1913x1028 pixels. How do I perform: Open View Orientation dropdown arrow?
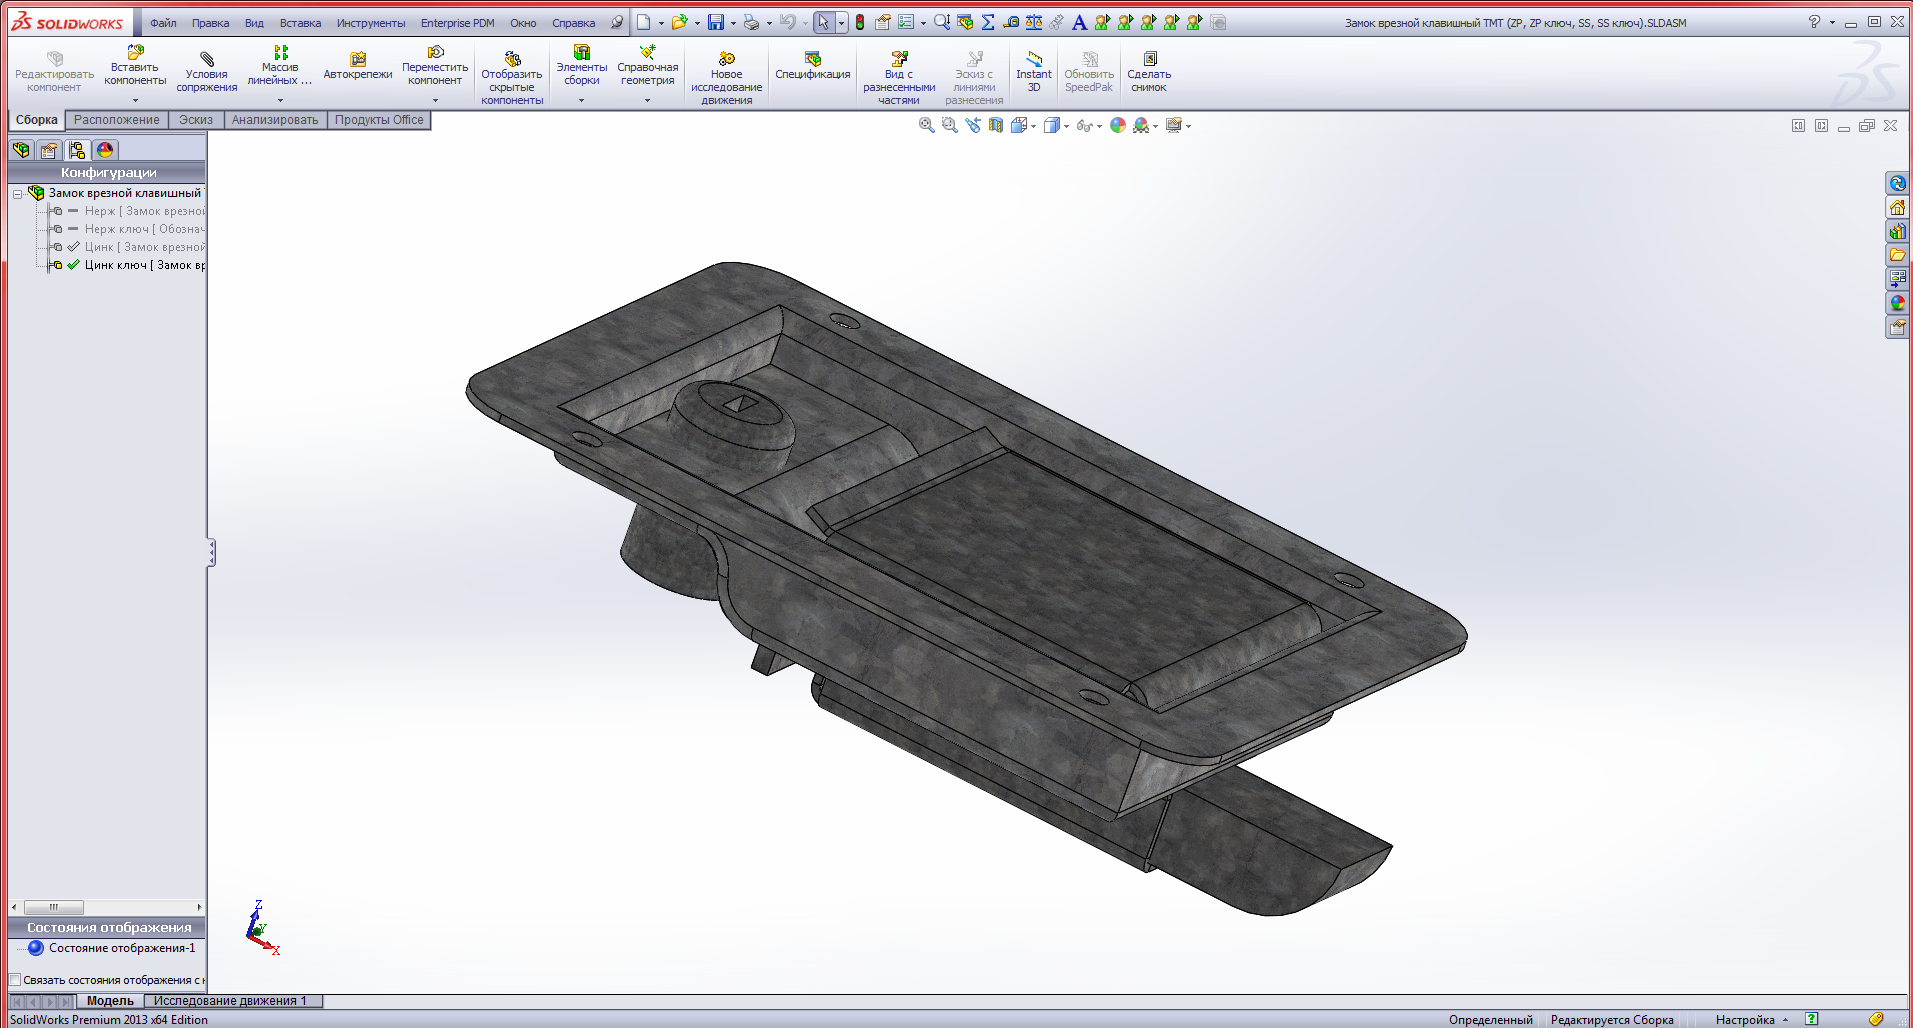pyautogui.click(x=1033, y=126)
